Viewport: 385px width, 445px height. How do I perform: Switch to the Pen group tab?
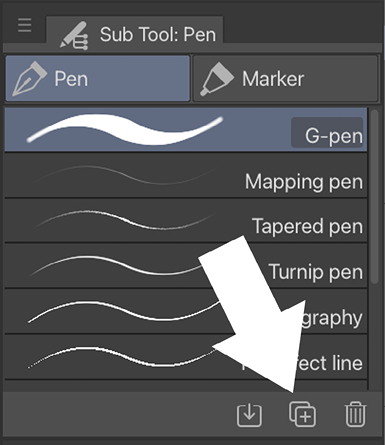point(98,79)
